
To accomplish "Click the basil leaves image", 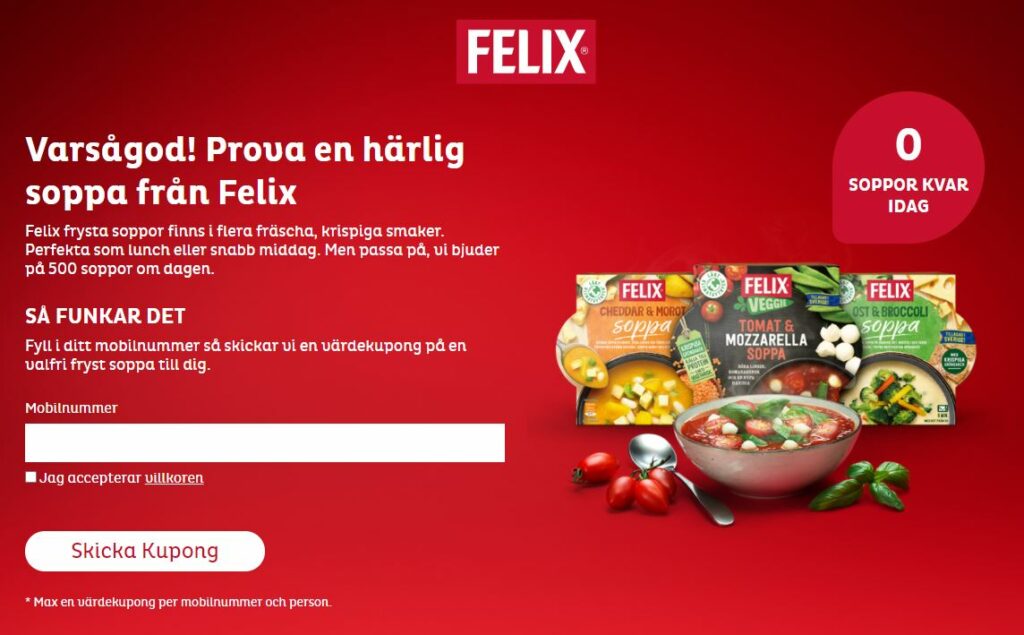I will click(x=861, y=485).
